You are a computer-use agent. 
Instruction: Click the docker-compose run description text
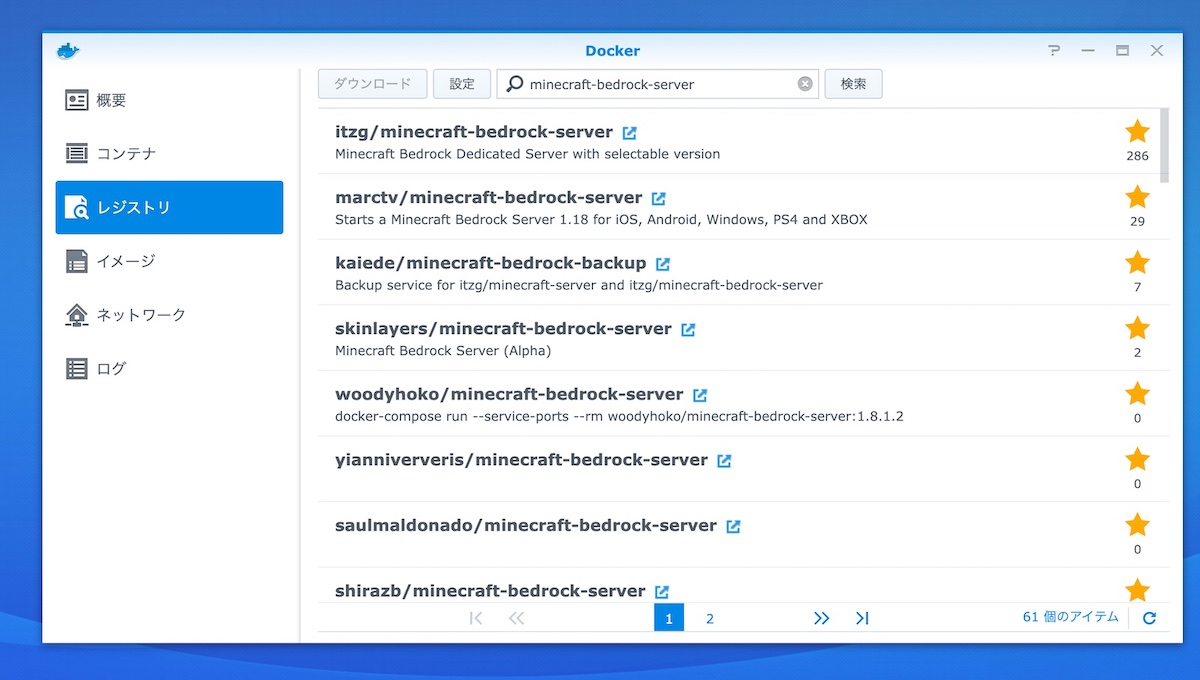[x=619, y=416]
